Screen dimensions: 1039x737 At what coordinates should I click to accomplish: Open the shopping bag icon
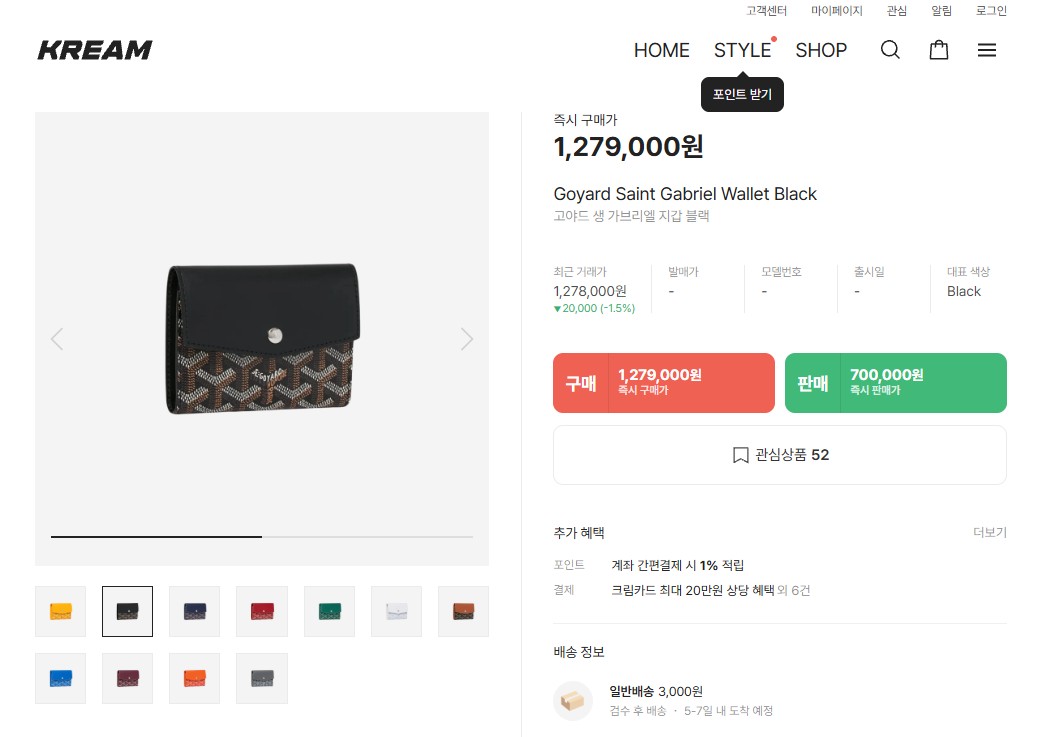(939, 50)
